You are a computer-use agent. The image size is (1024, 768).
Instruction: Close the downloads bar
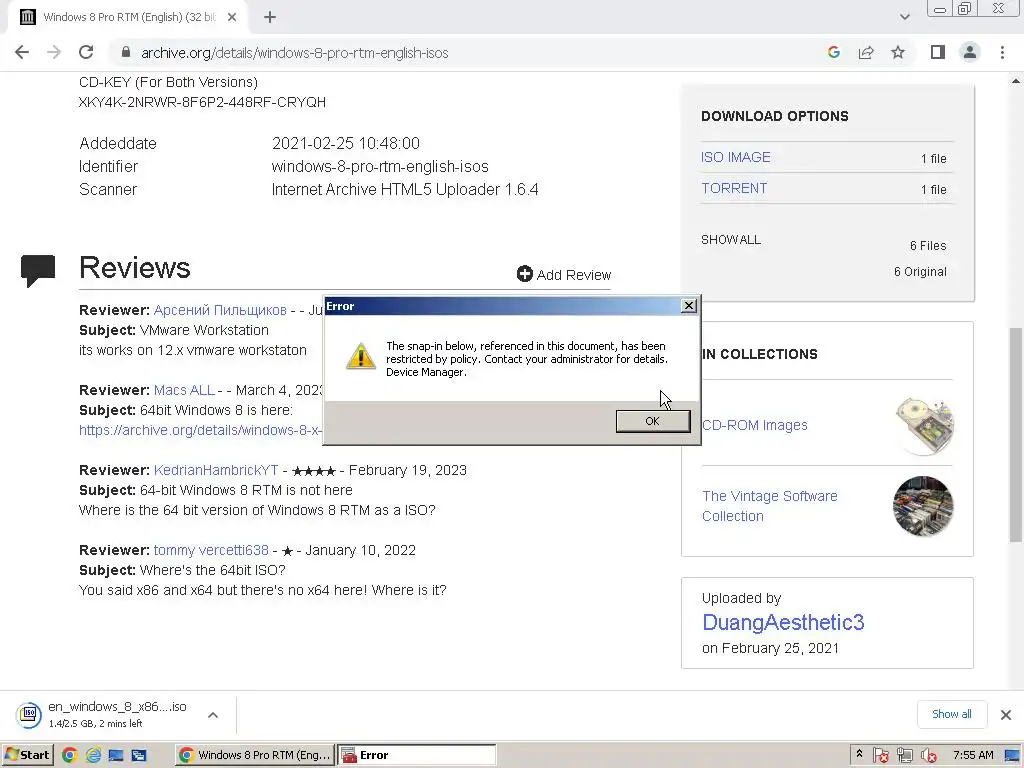tap(1006, 714)
